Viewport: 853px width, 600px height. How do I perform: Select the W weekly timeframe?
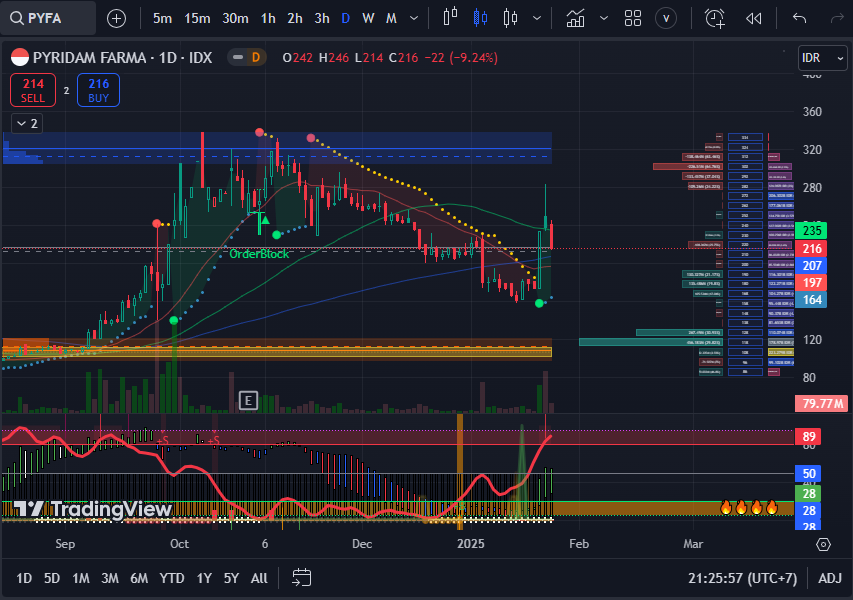(368, 18)
